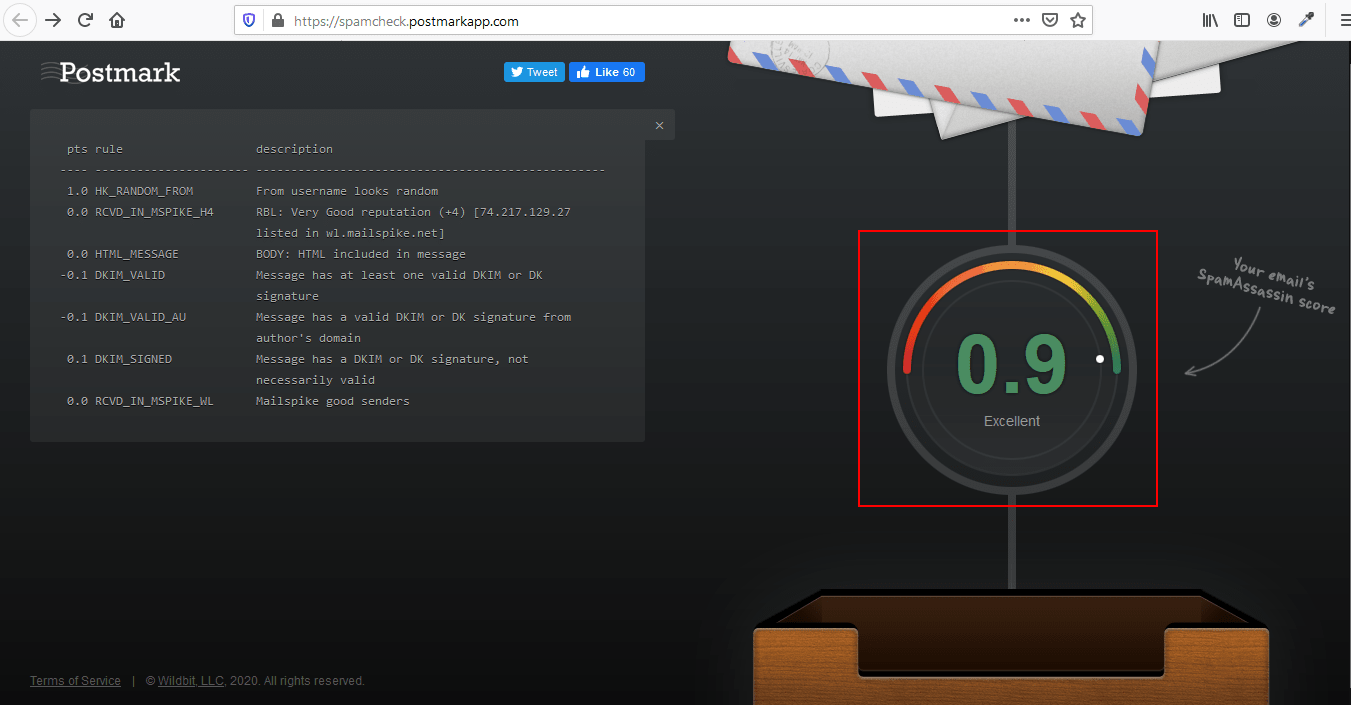The width and height of the screenshot is (1351, 705).
Task: Click the eyedropper extension icon
Action: coord(1305,20)
